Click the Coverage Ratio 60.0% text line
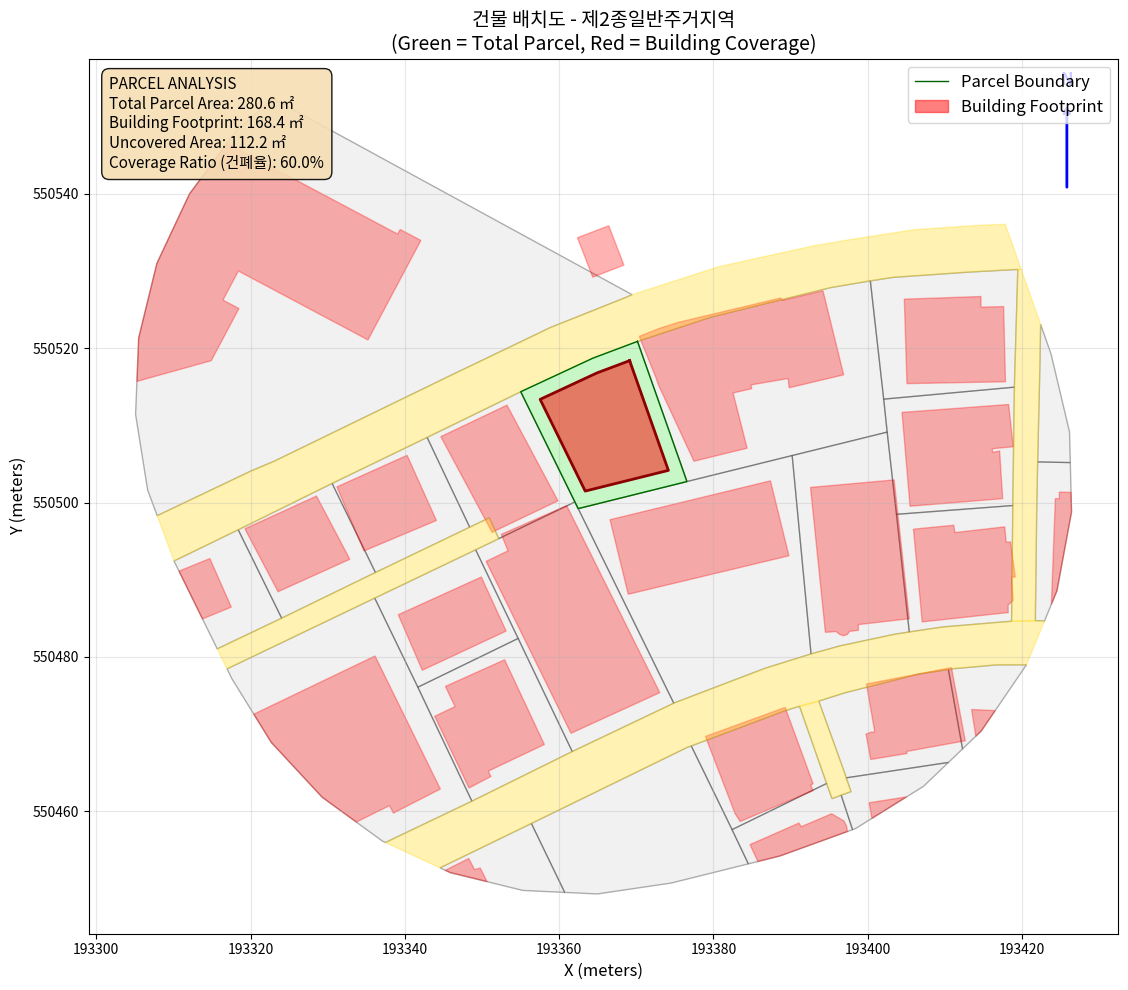 click(x=216, y=162)
